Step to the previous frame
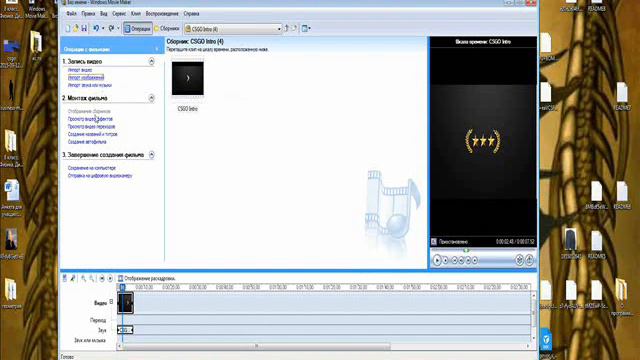This screenshot has width=640, height=360. coord(461,260)
